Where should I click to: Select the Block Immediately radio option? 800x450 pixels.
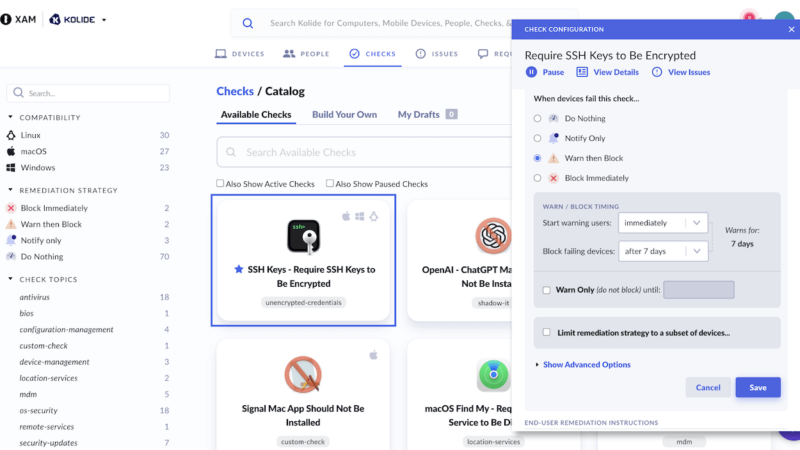point(537,178)
